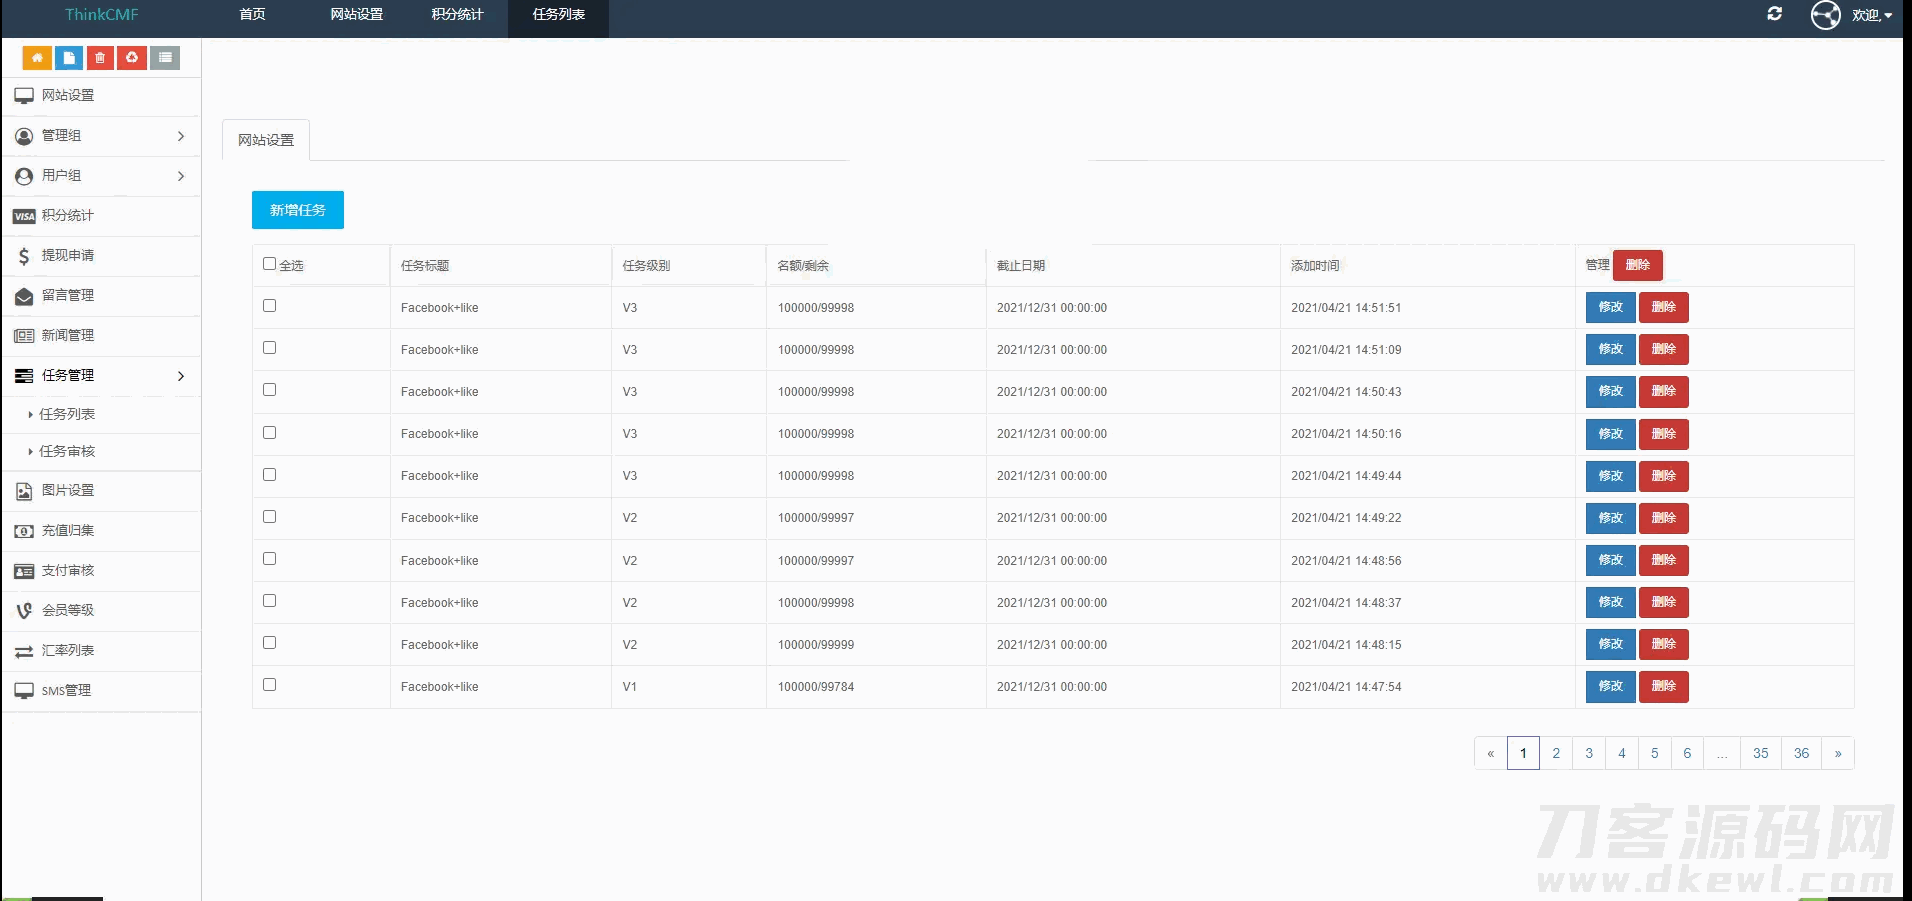
Task: Open the 欢迎 user dropdown
Action: (x=1870, y=15)
